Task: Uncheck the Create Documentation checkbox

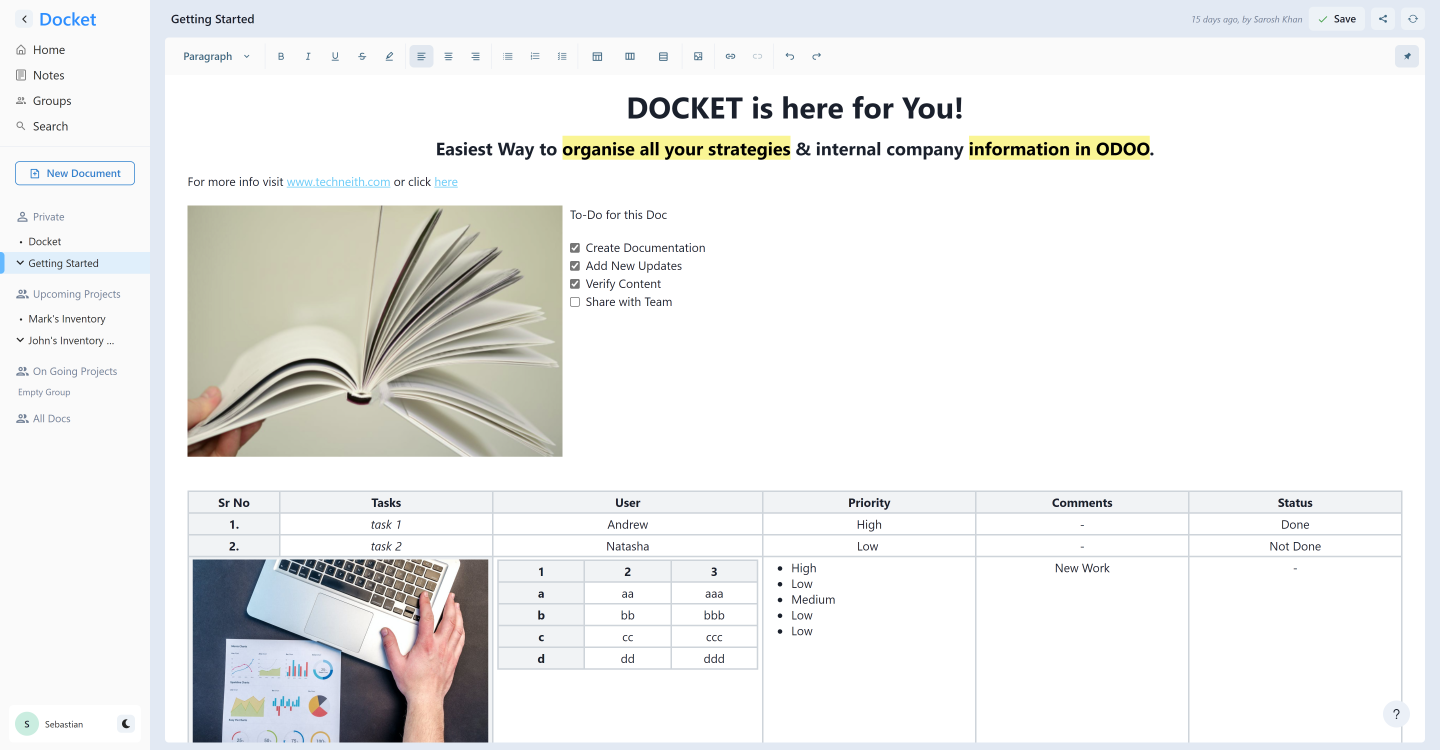Action: 575,248
